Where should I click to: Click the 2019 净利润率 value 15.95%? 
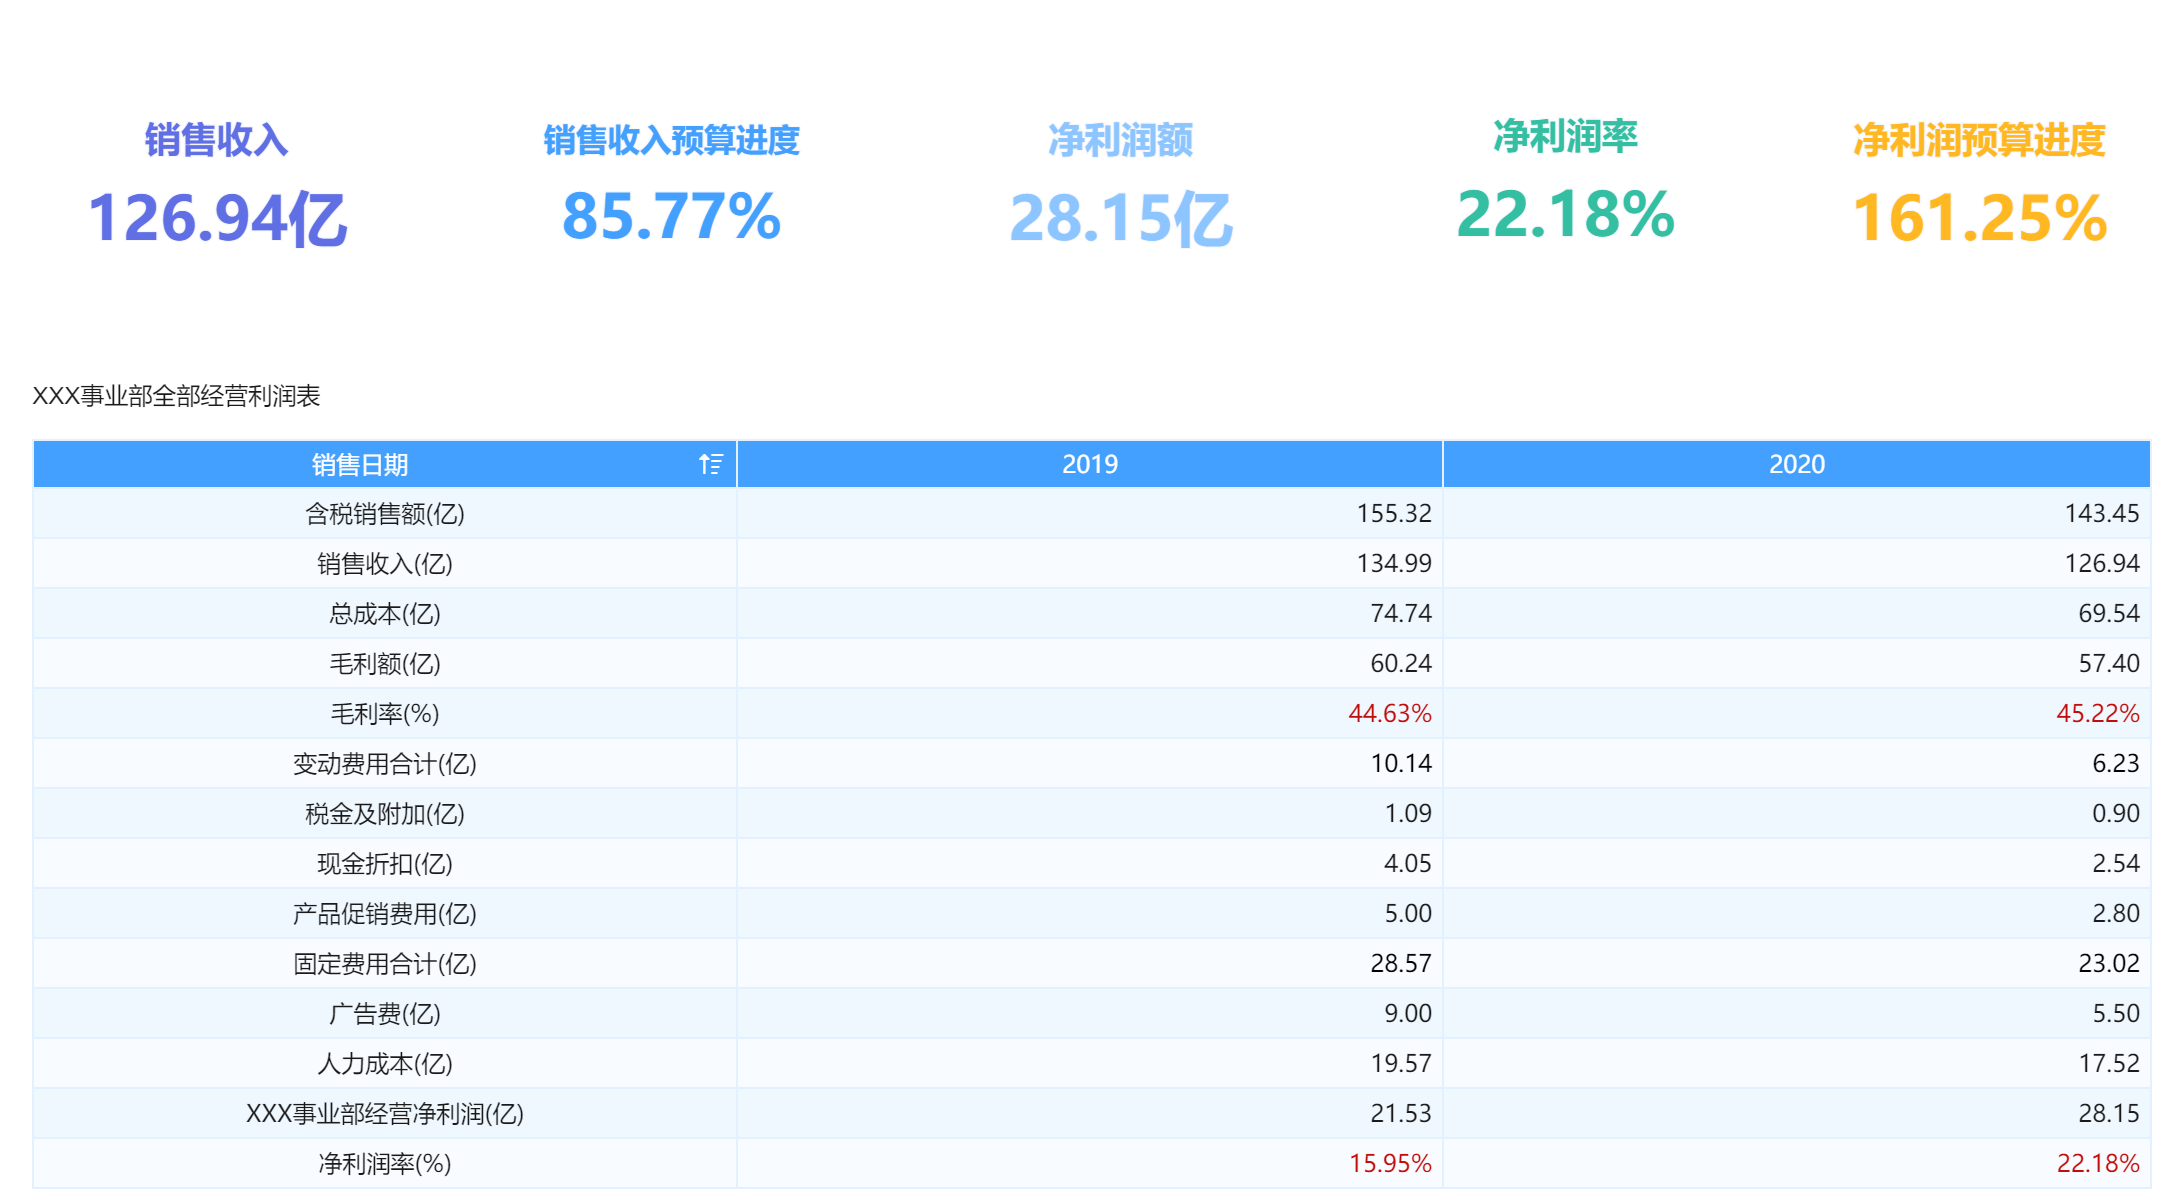pos(1390,1164)
